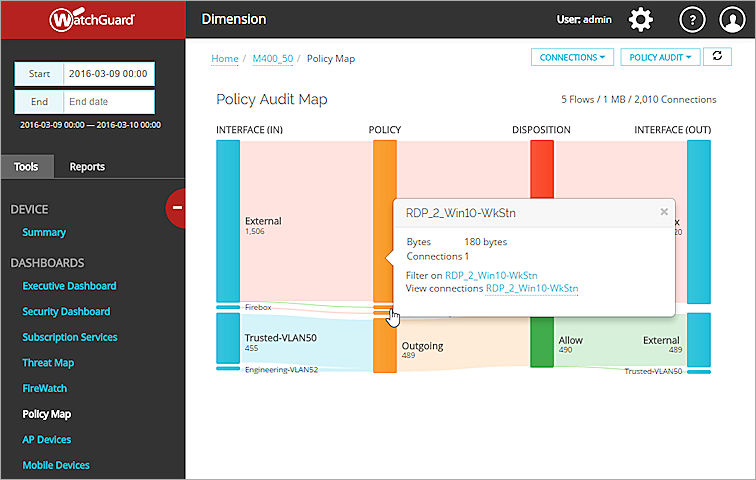Select the Tools tab
The width and height of the screenshot is (756, 480).
click(26, 167)
